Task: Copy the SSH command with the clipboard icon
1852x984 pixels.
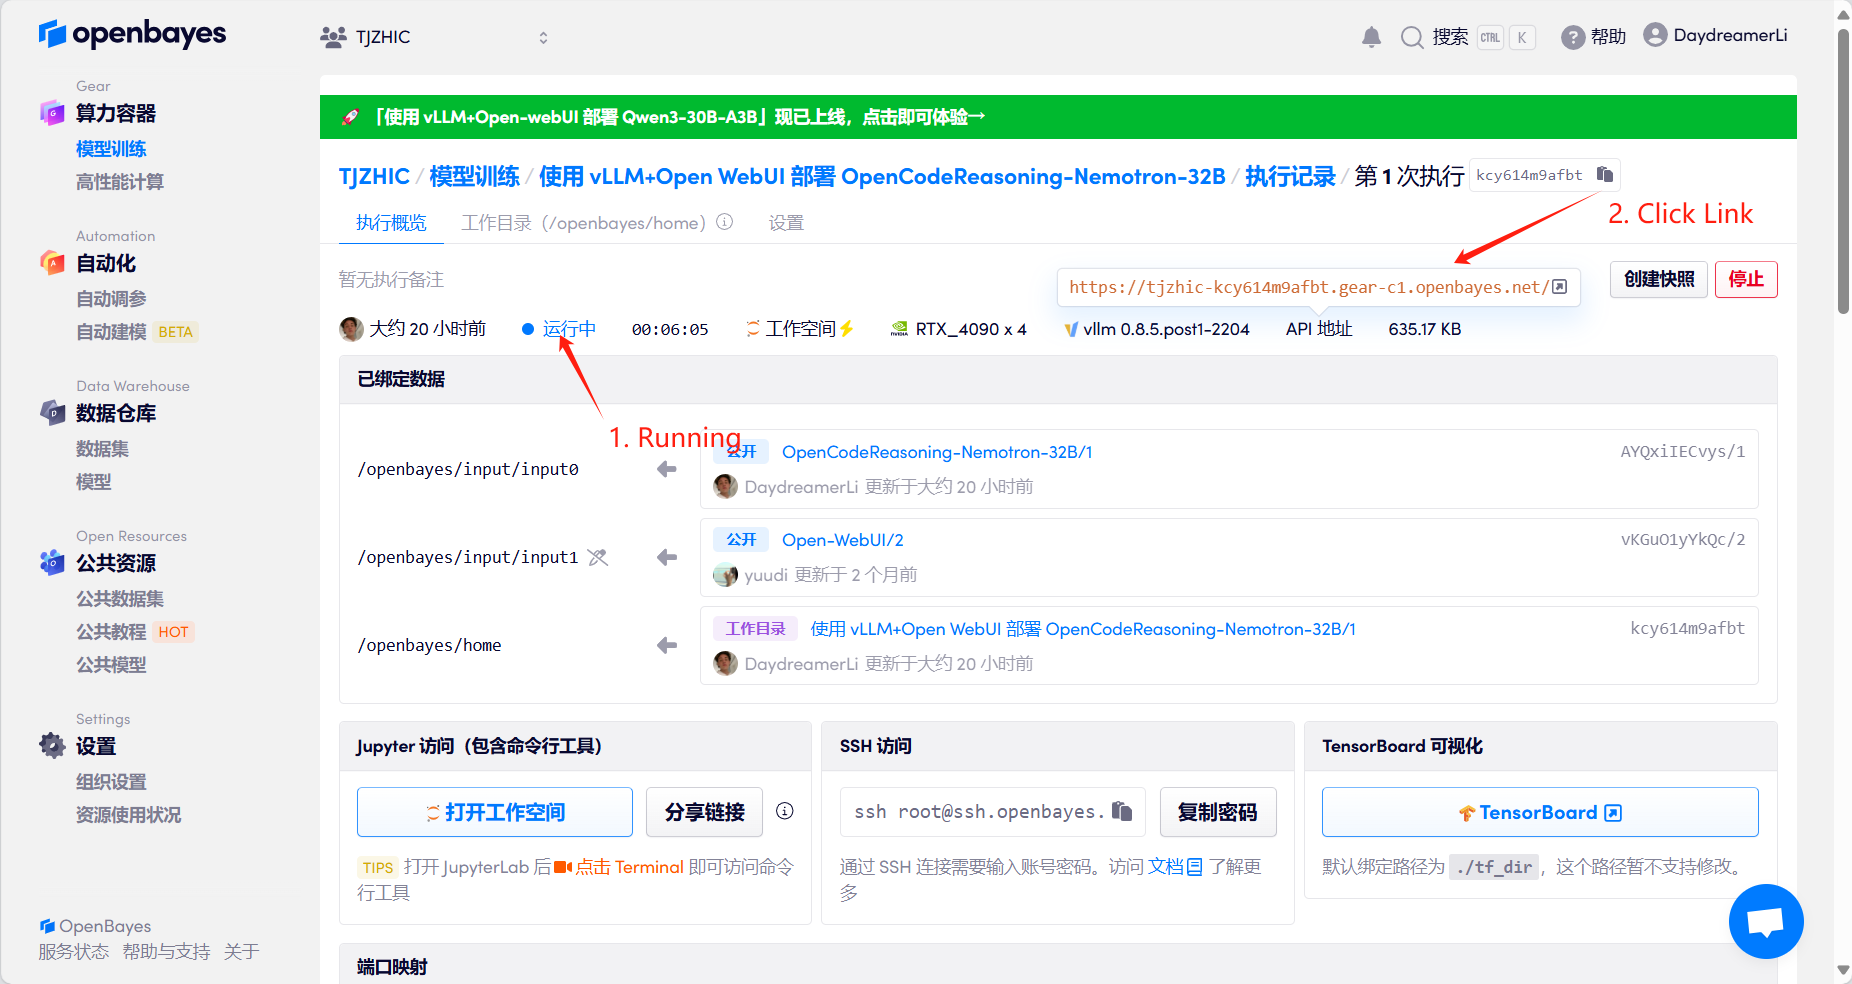Action: (1122, 811)
